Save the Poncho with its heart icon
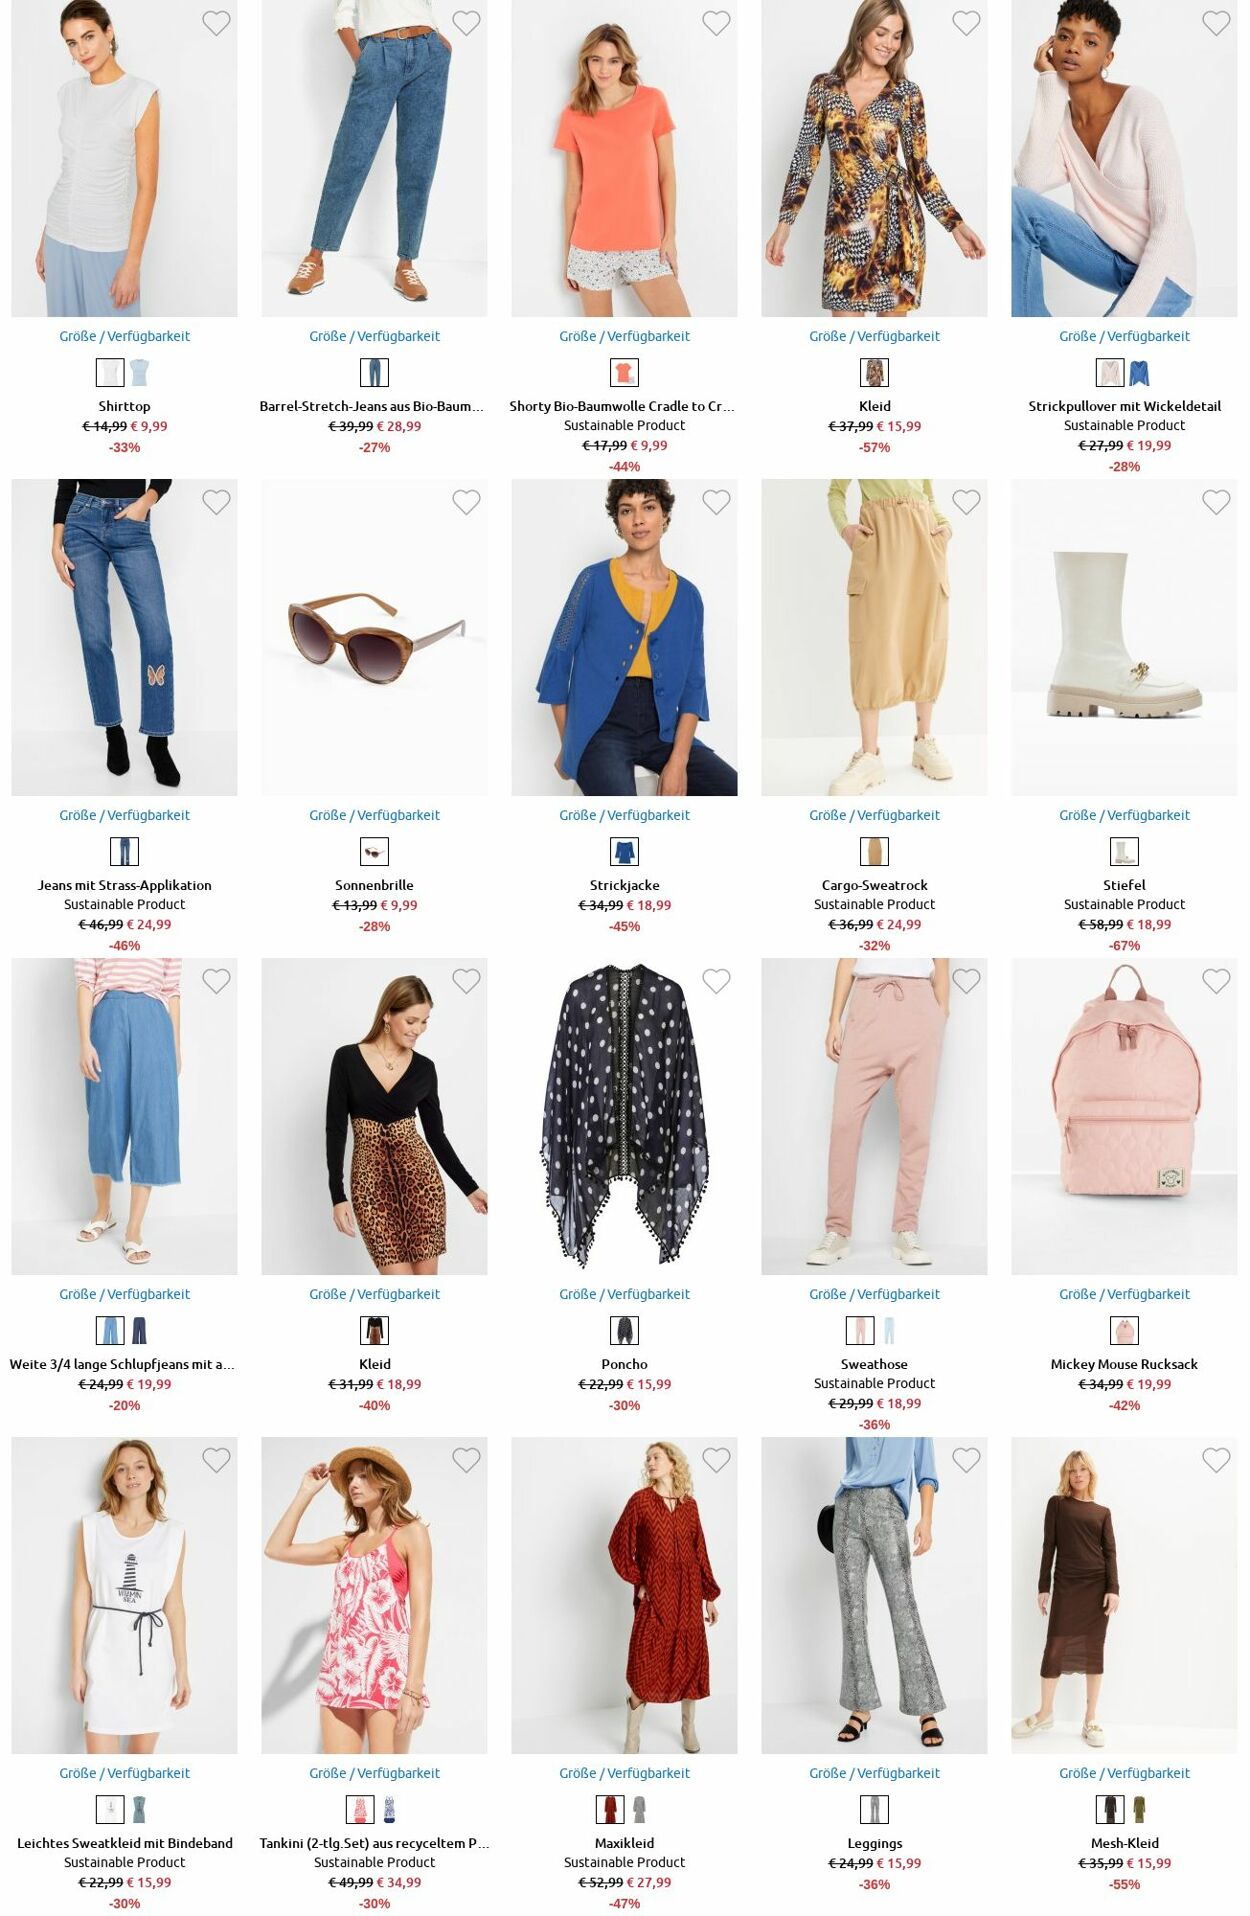The height and width of the screenshot is (1916, 1250). pyautogui.click(x=716, y=981)
